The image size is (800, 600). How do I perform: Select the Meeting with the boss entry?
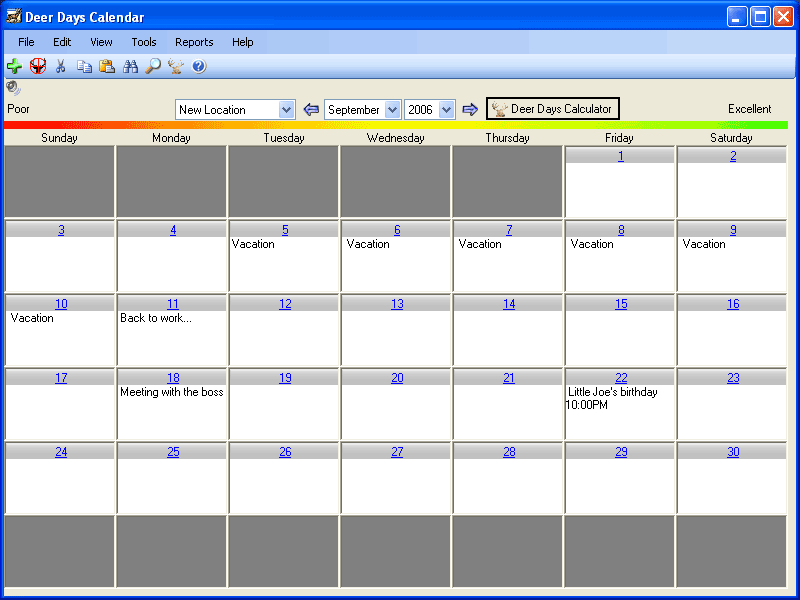[x=172, y=392]
